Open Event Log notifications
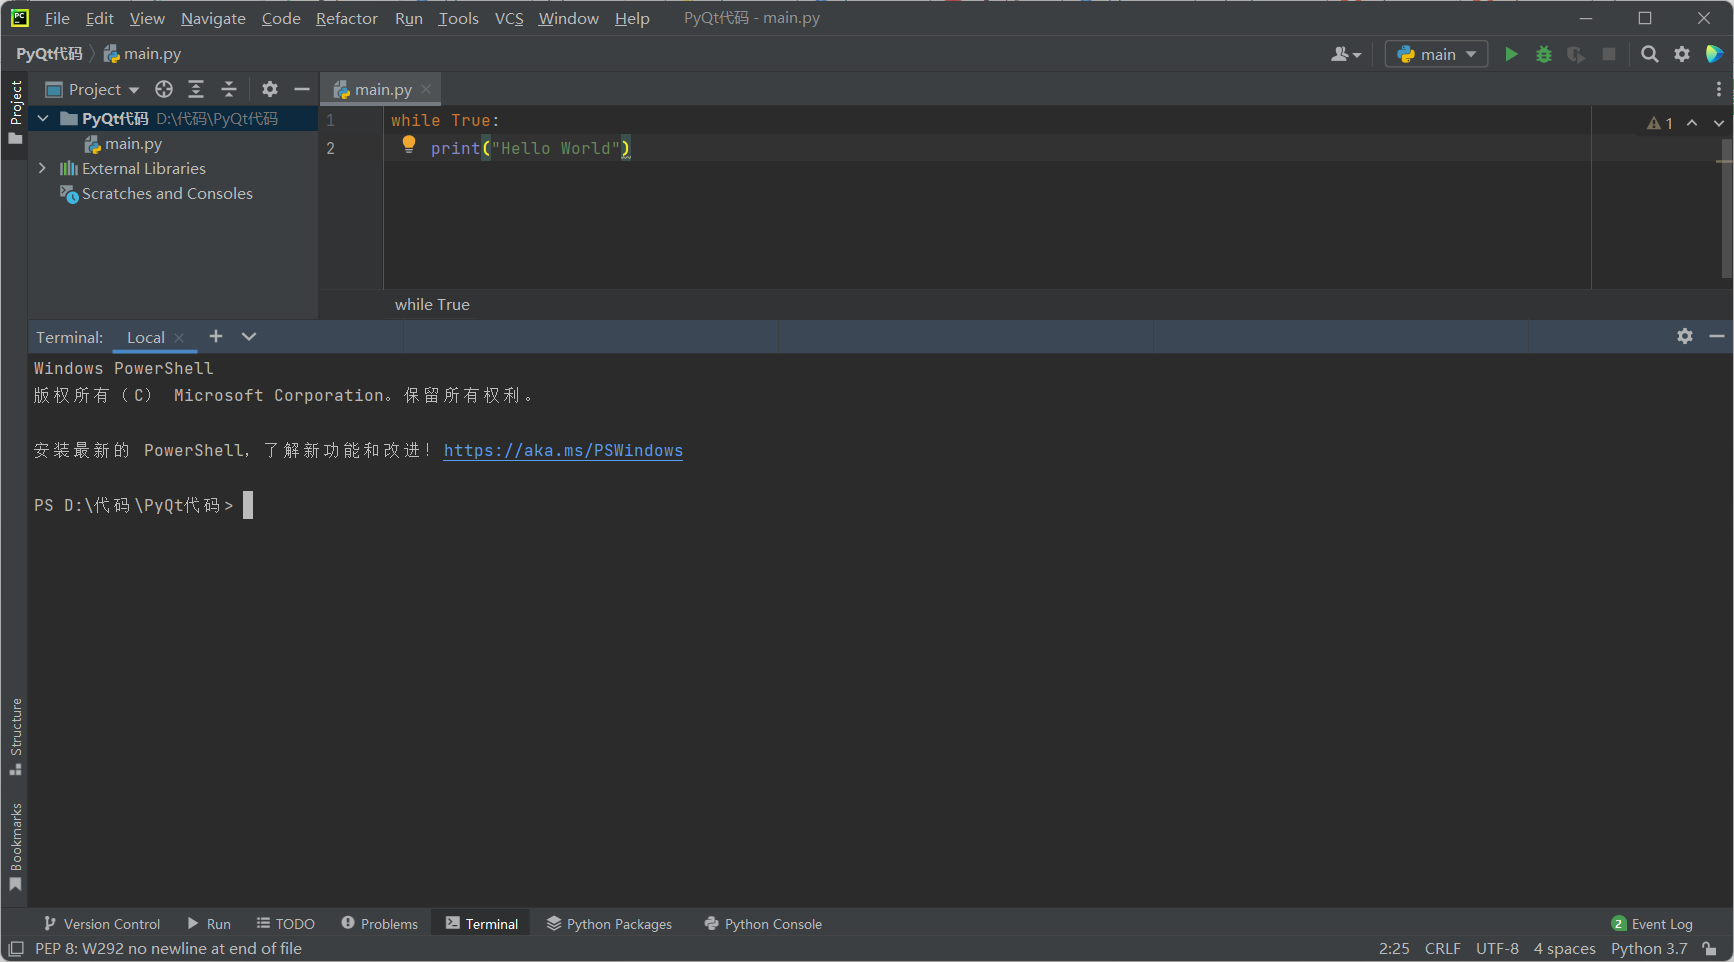This screenshot has height=962, width=1734. (x=1652, y=924)
